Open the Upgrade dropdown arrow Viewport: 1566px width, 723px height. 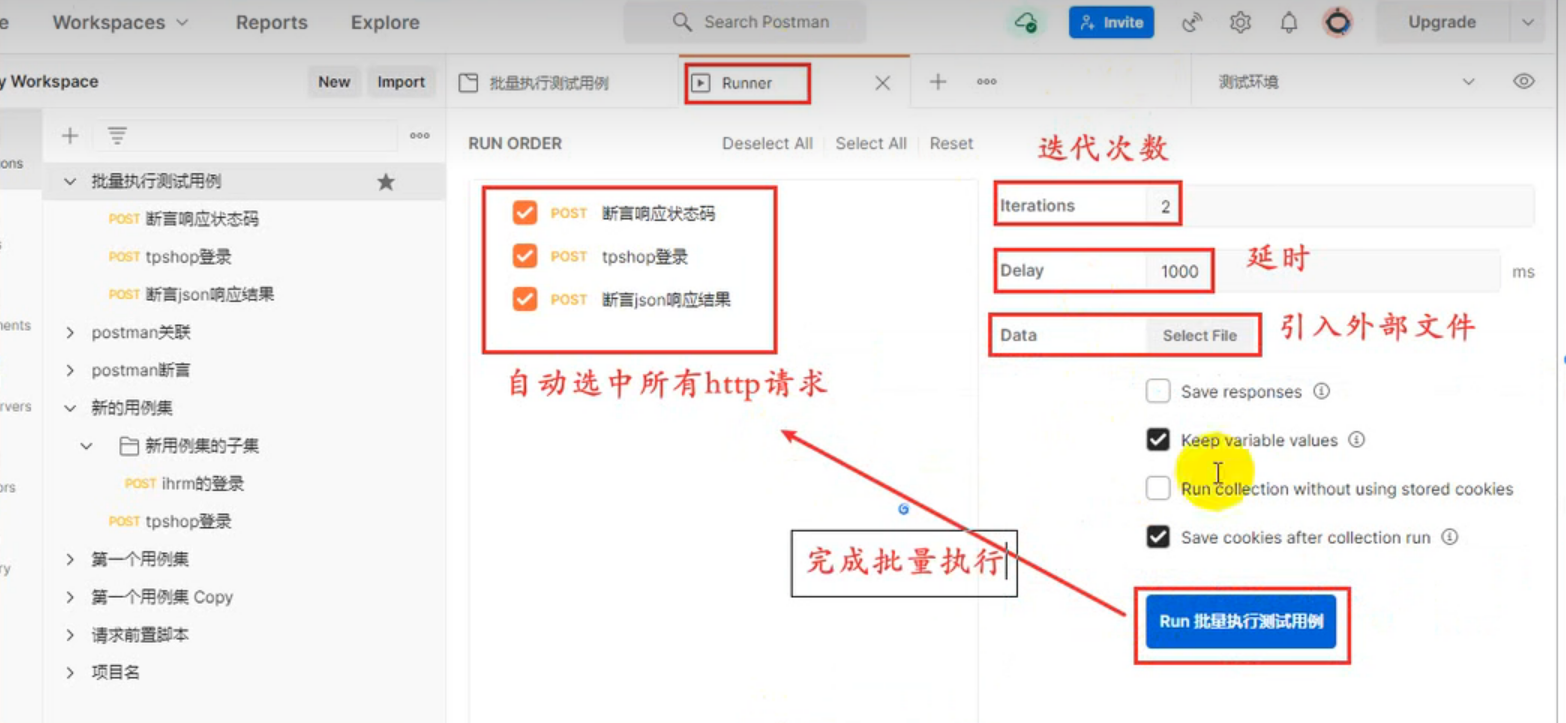click(x=1527, y=22)
